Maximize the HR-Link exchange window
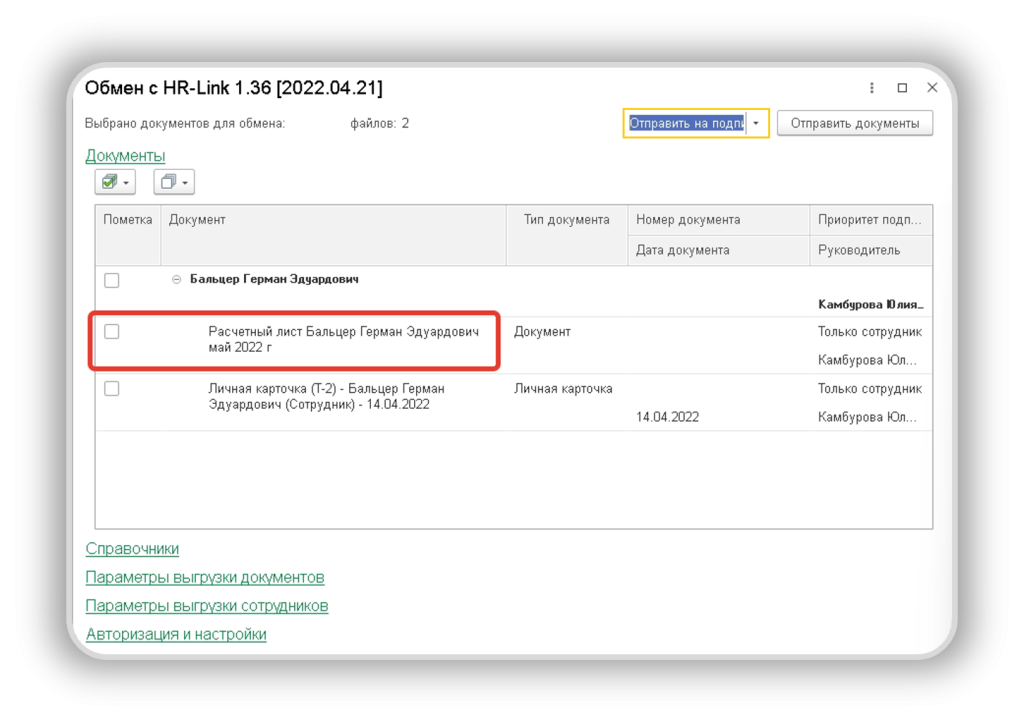The width and height of the screenshot is (1024, 722). tap(902, 88)
